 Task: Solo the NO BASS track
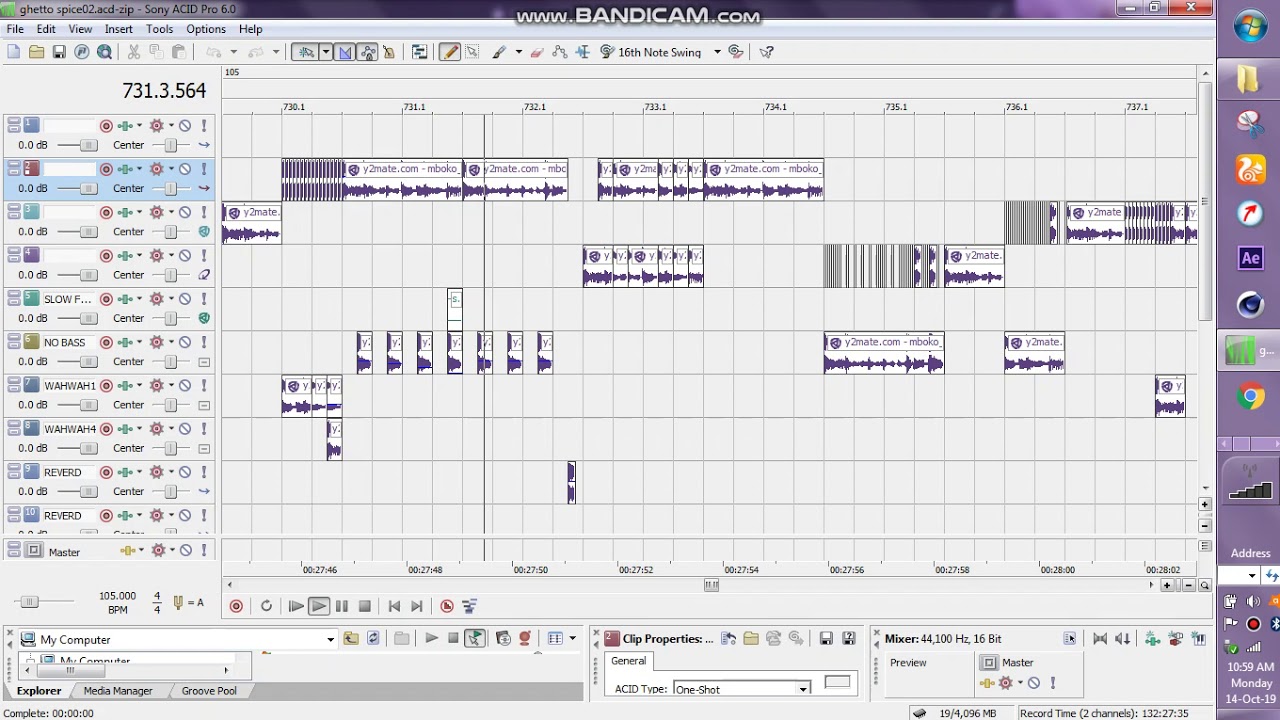[204, 342]
